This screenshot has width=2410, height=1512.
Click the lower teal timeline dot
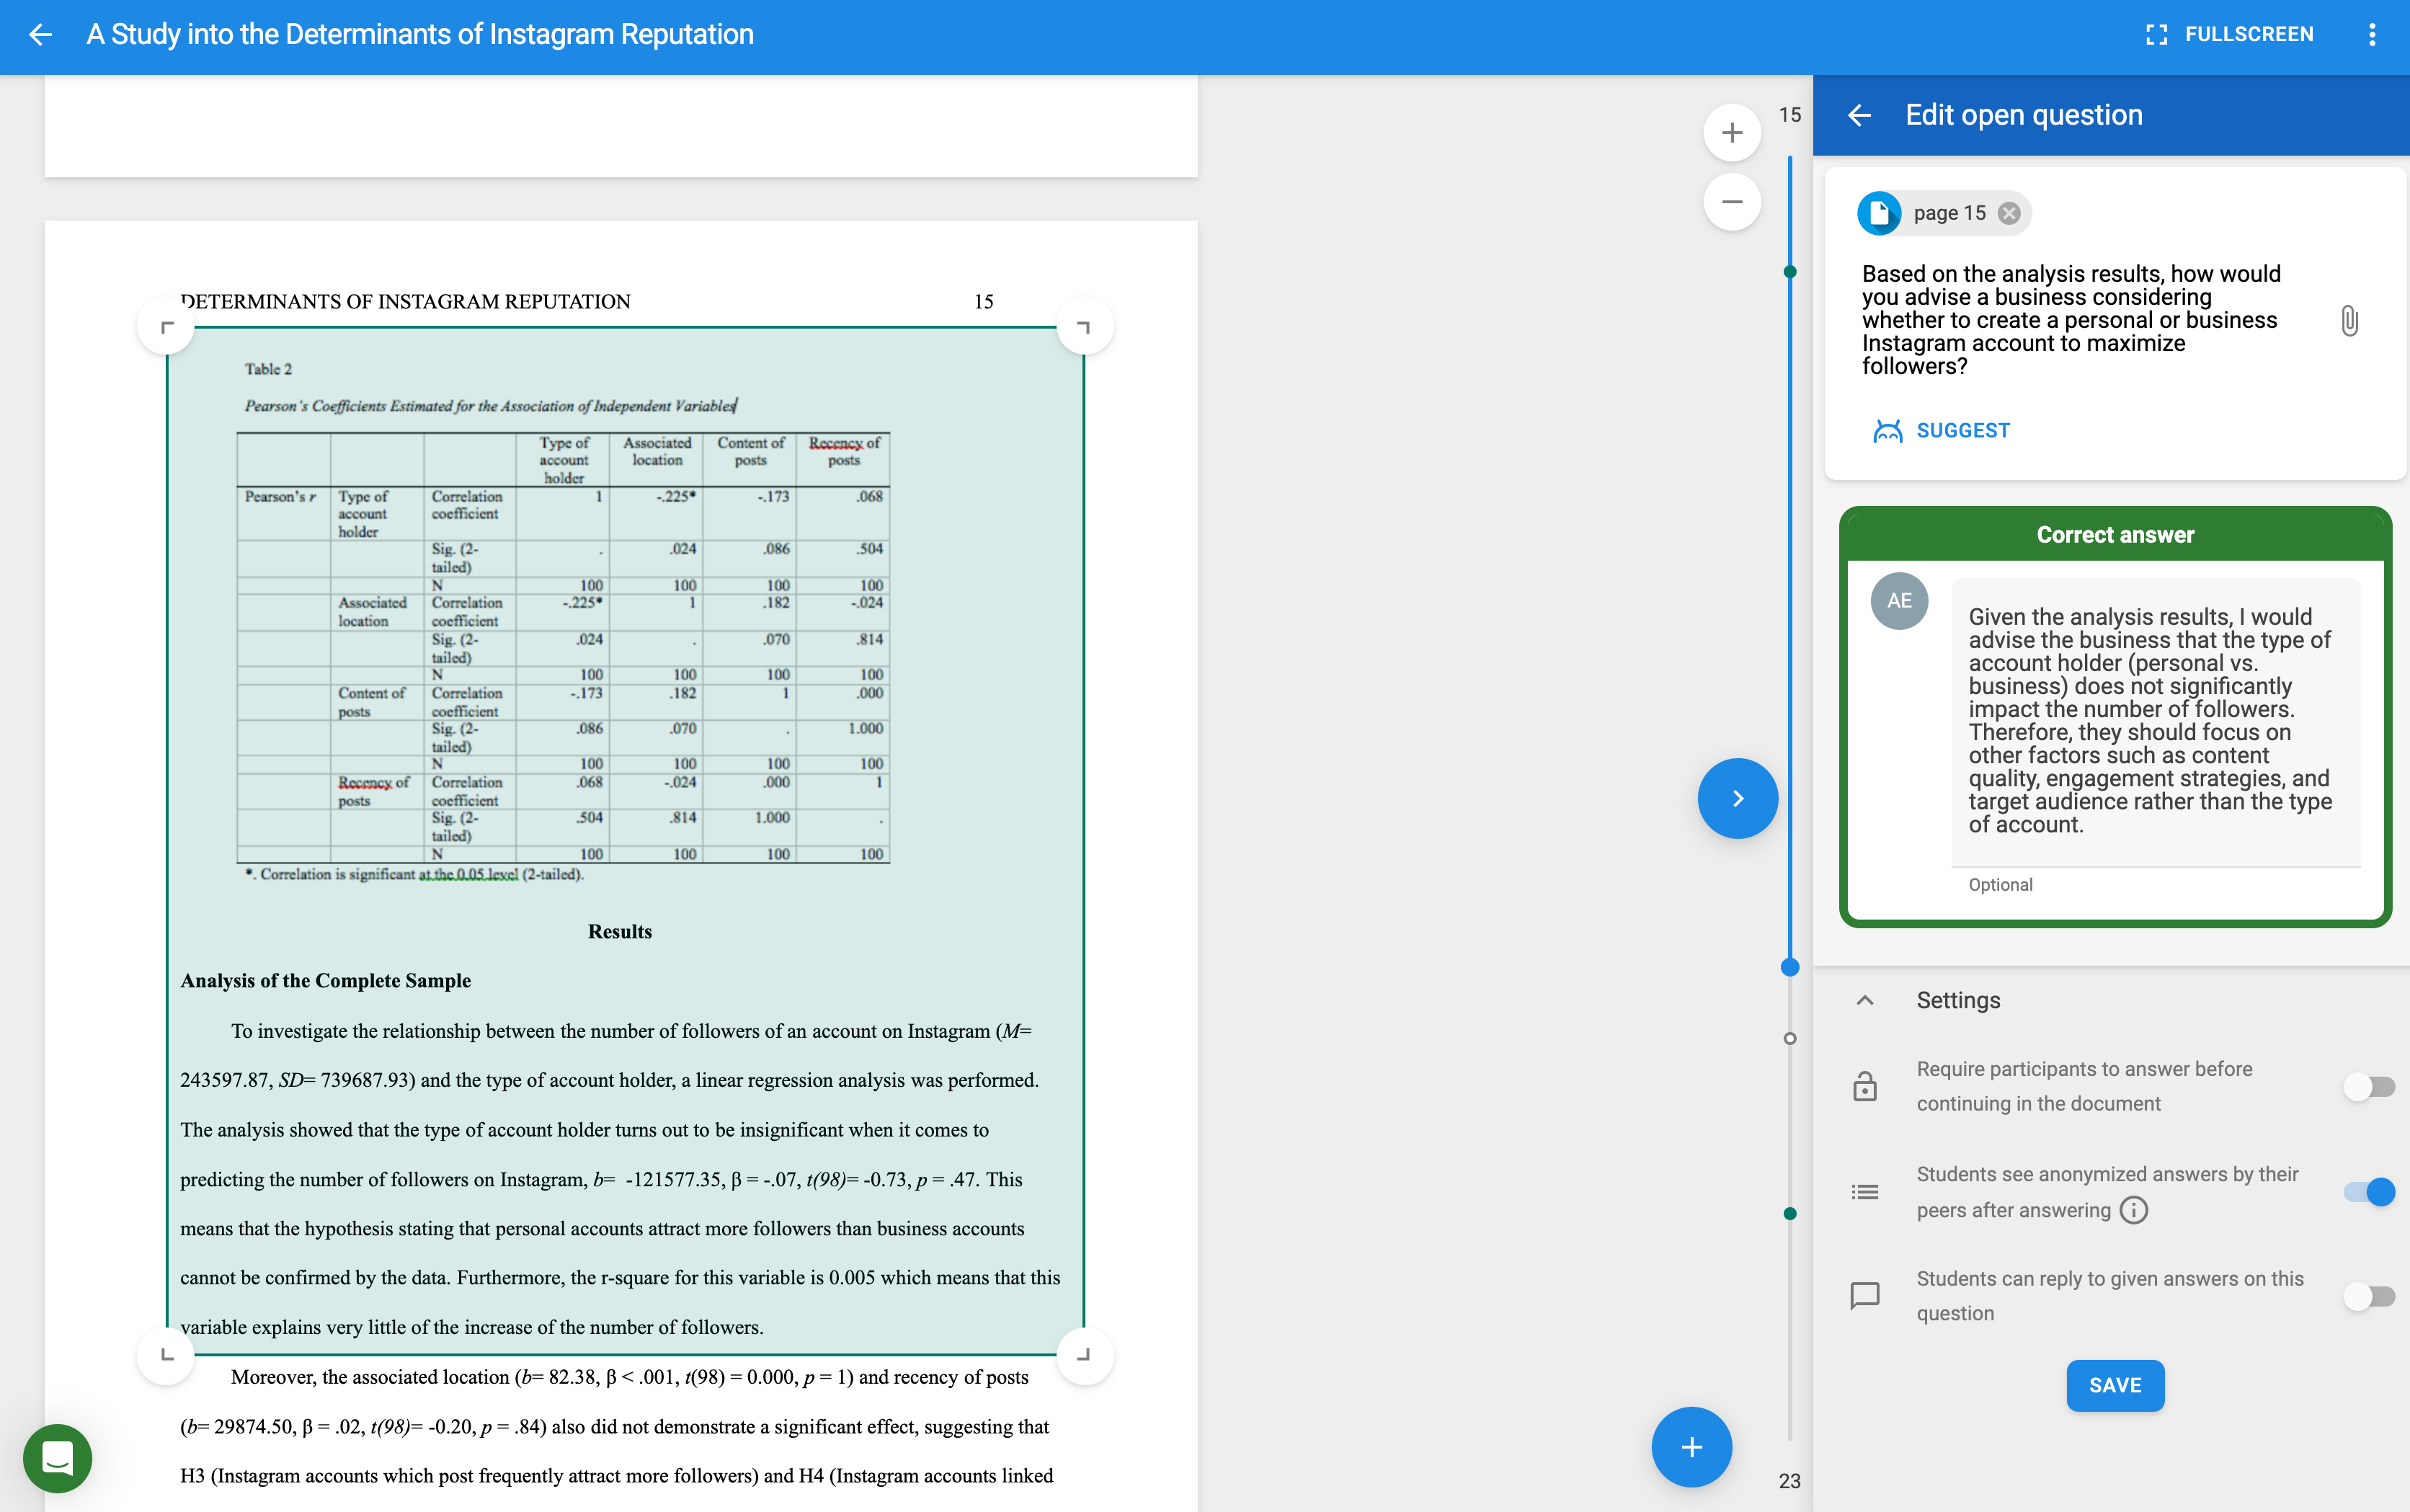tap(1790, 1214)
